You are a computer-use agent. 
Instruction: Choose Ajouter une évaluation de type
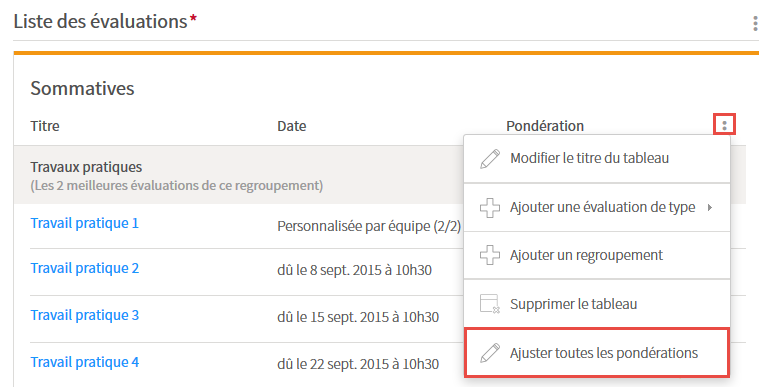coord(597,207)
